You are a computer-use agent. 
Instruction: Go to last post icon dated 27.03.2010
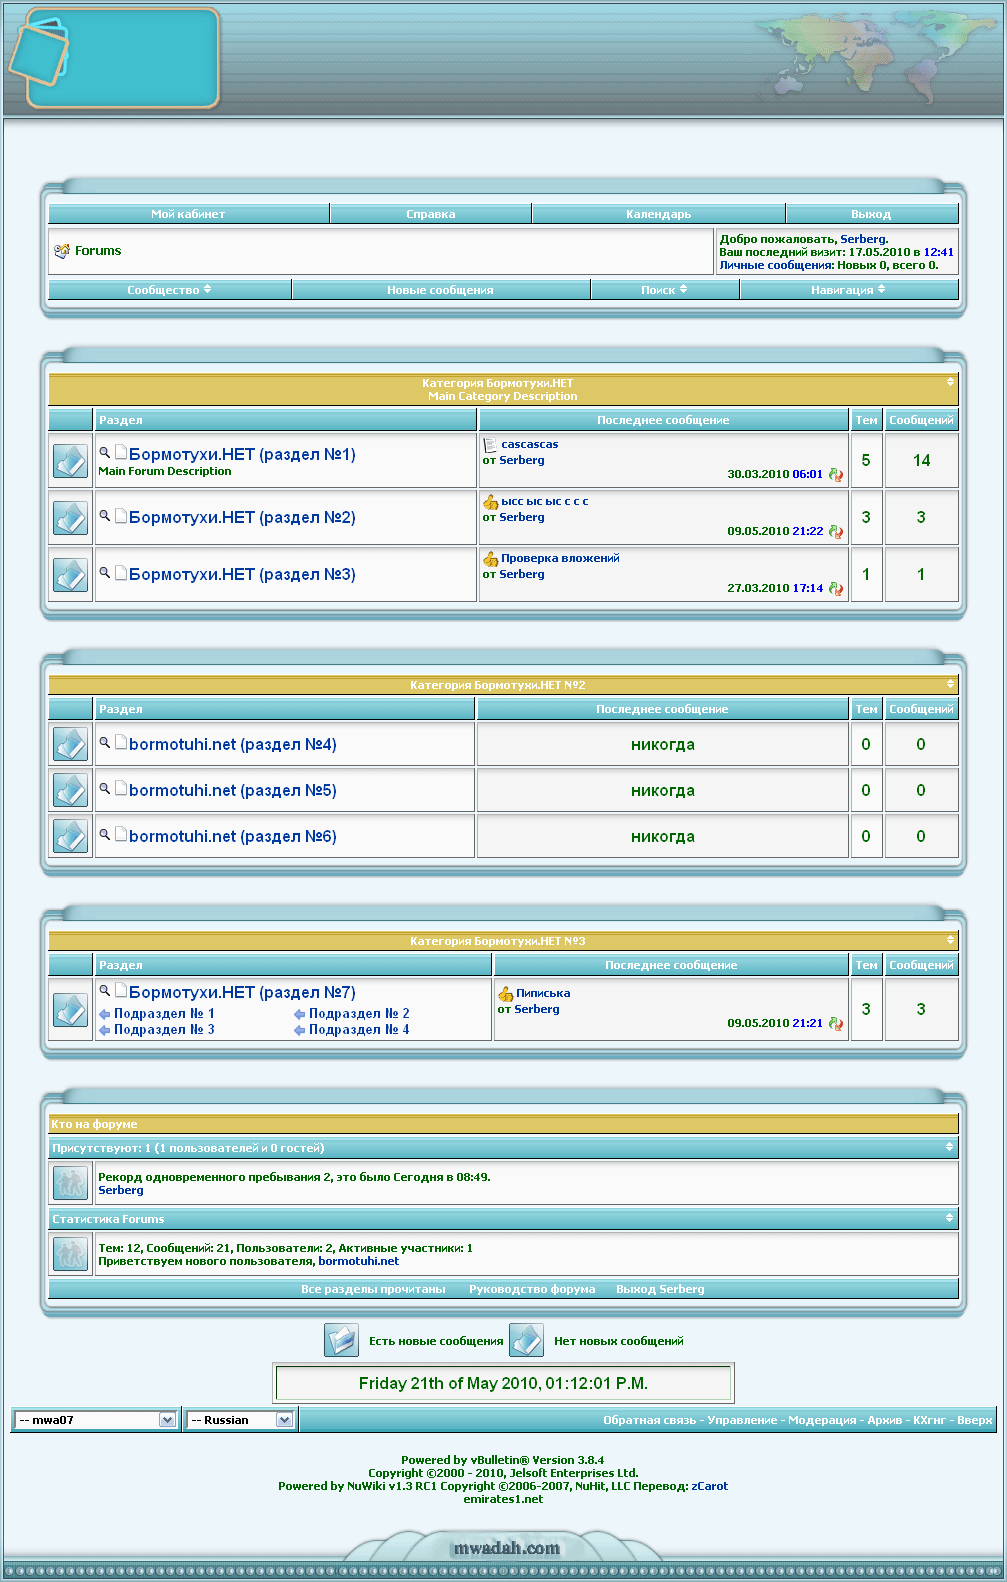pos(836,589)
